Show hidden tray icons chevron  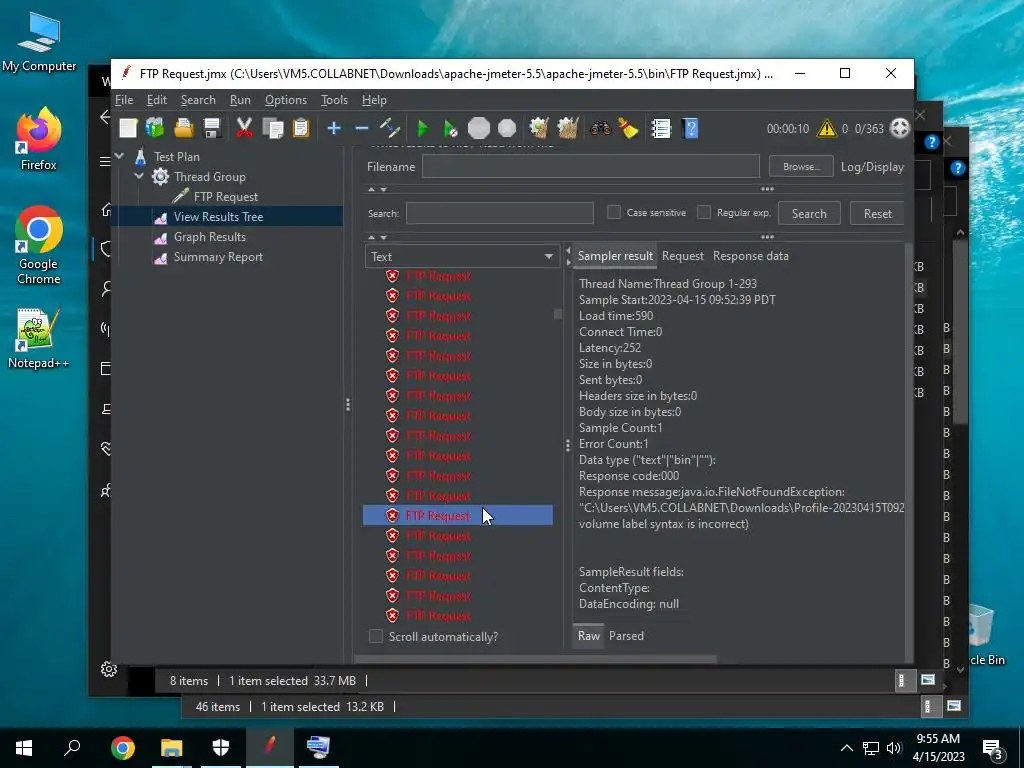click(x=846, y=748)
